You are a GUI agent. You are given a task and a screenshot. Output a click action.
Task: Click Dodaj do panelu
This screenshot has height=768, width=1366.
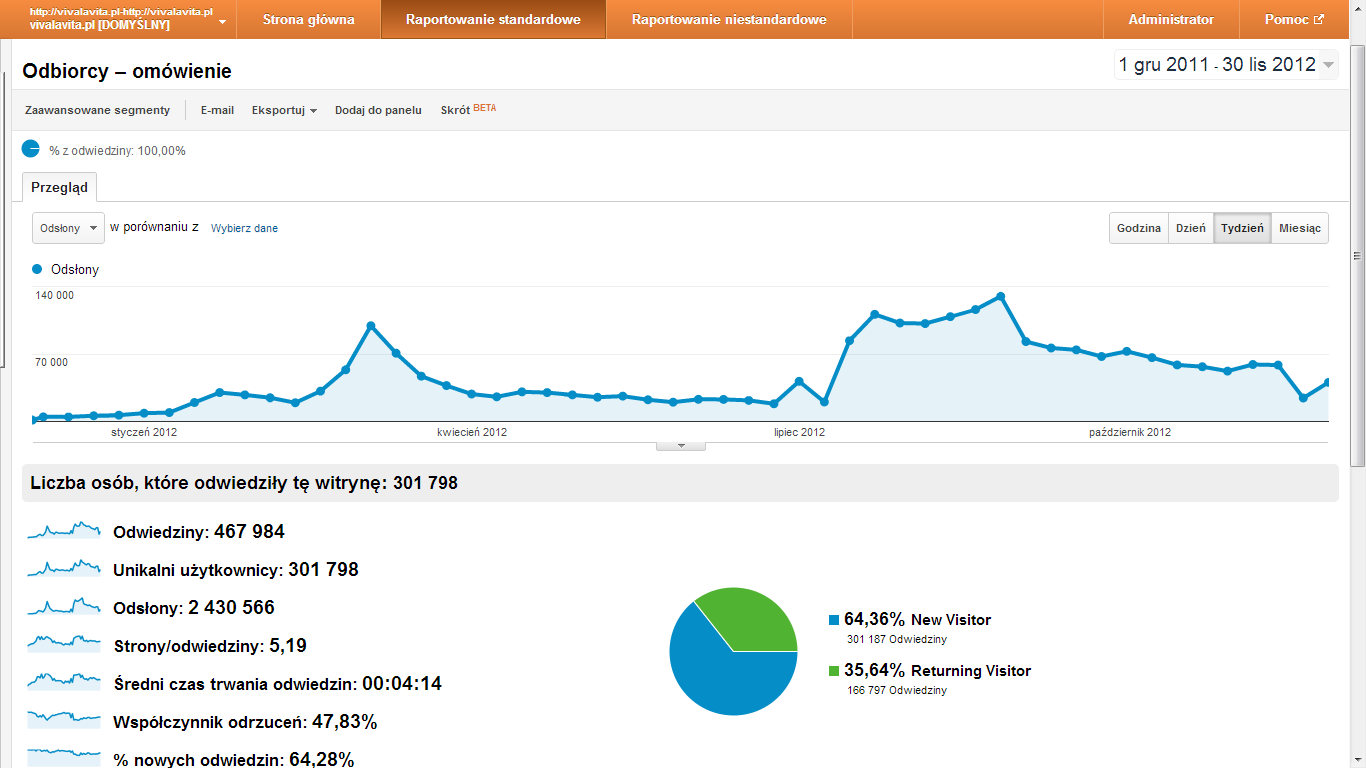click(378, 110)
